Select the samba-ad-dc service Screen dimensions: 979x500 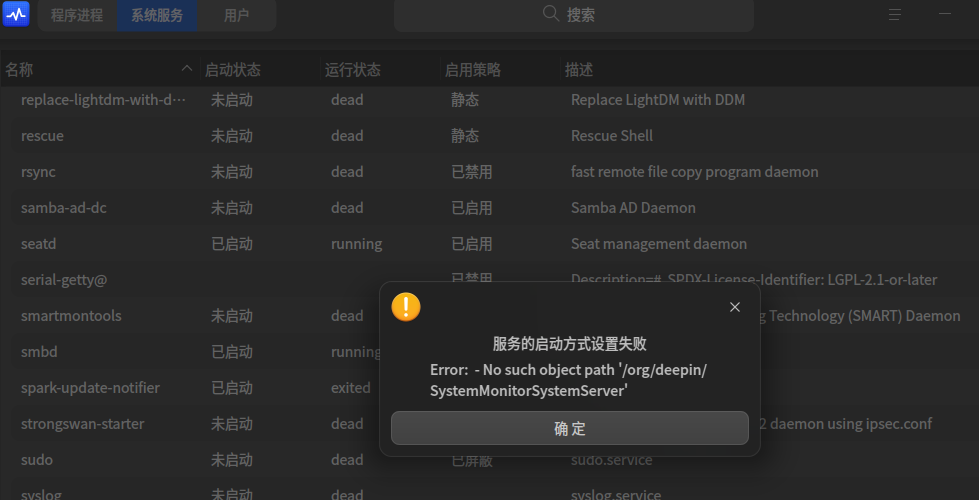(x=64, y=208)
